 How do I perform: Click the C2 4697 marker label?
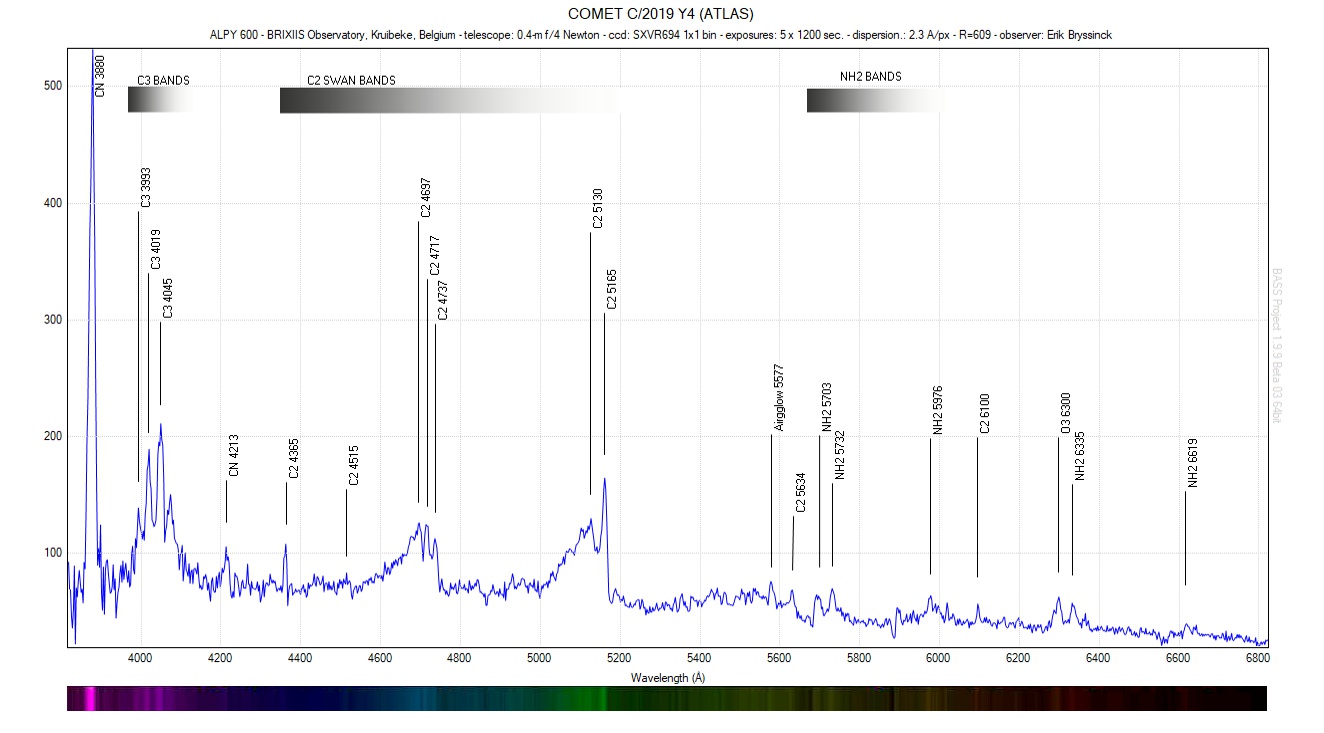pos(426,197)
